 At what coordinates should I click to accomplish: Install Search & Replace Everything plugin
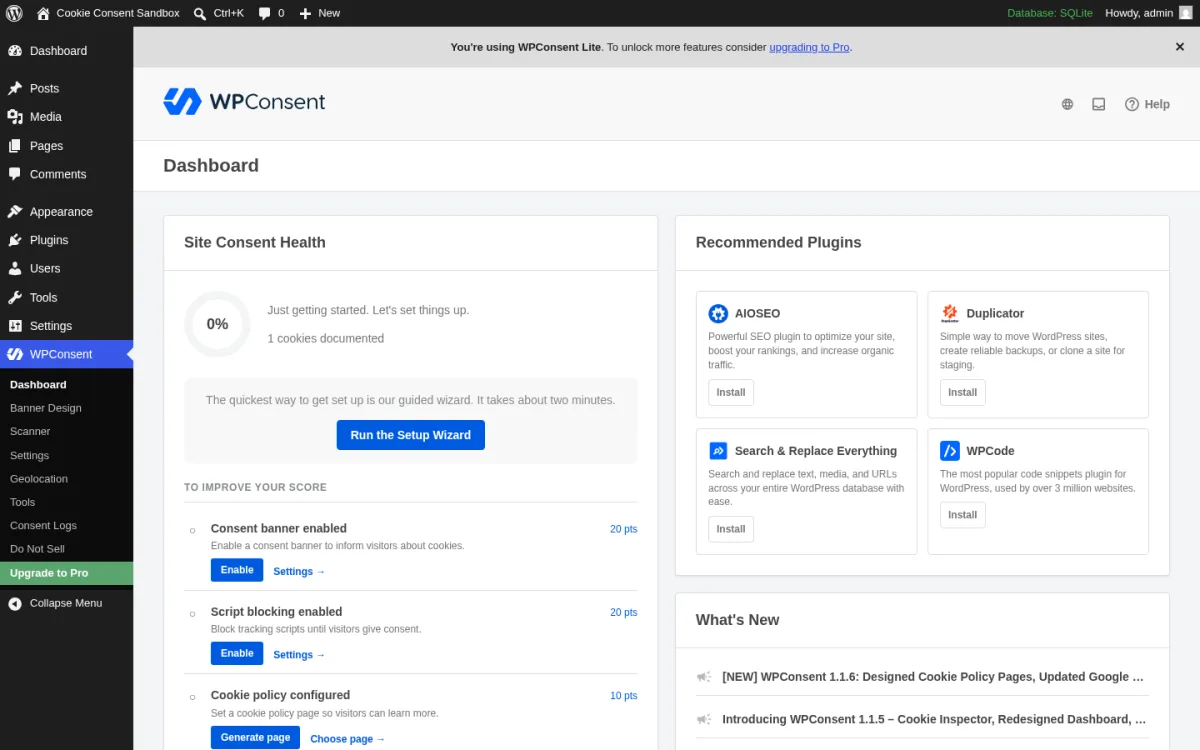731,529
